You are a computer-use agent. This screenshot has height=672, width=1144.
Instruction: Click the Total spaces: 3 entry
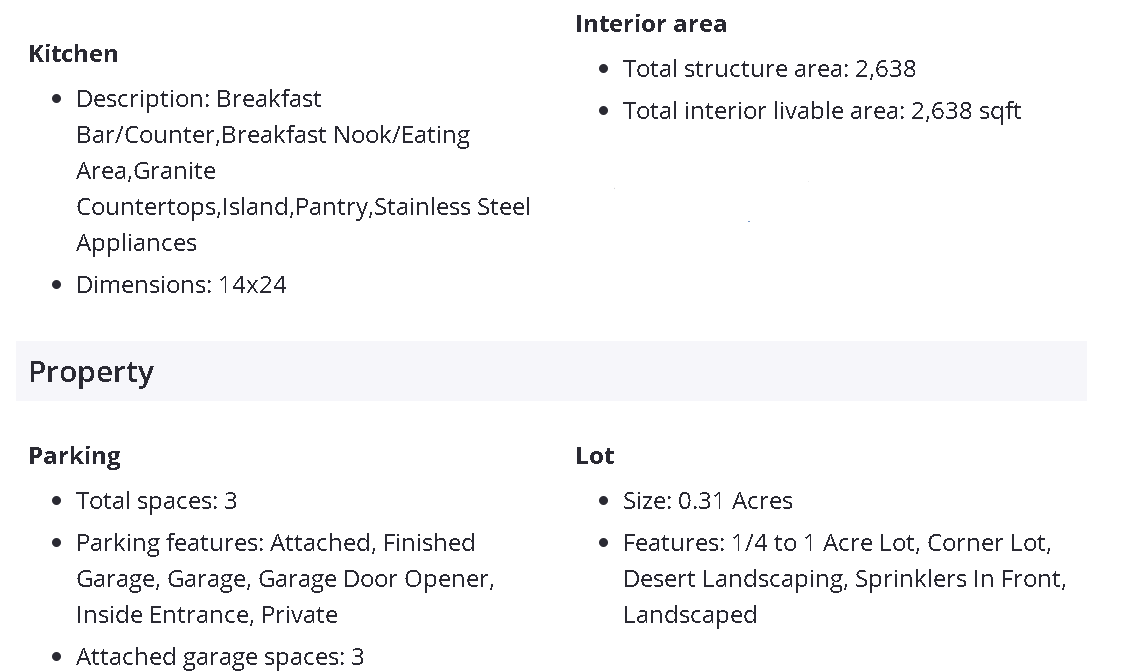[x=156, y=501]
